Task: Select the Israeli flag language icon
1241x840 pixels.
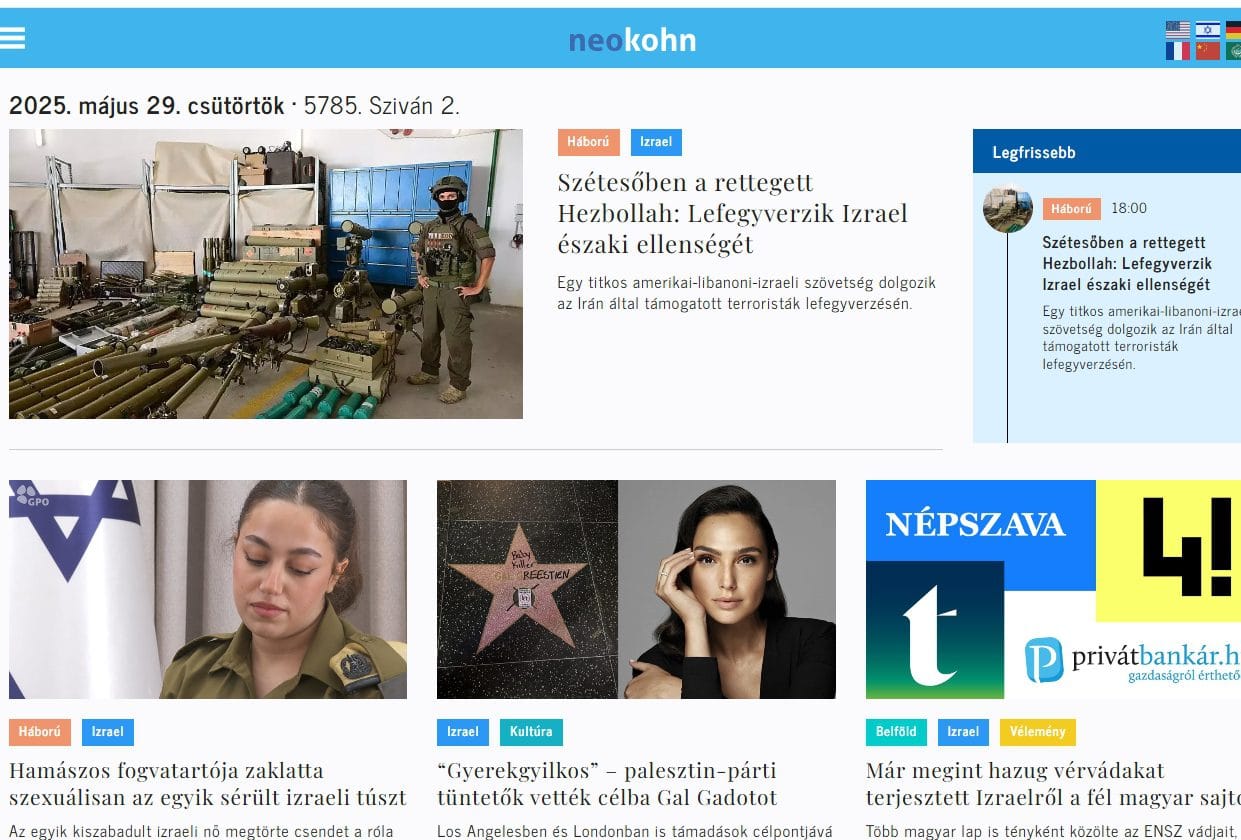Action: (1208, 30)
